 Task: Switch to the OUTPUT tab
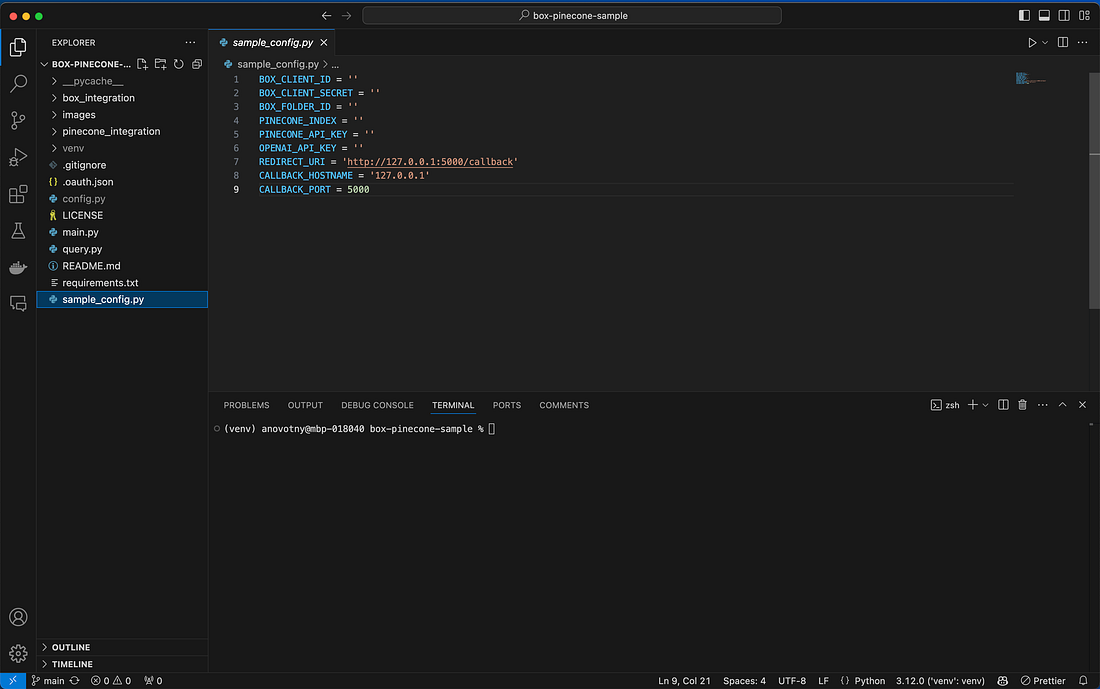pos(305,405)
